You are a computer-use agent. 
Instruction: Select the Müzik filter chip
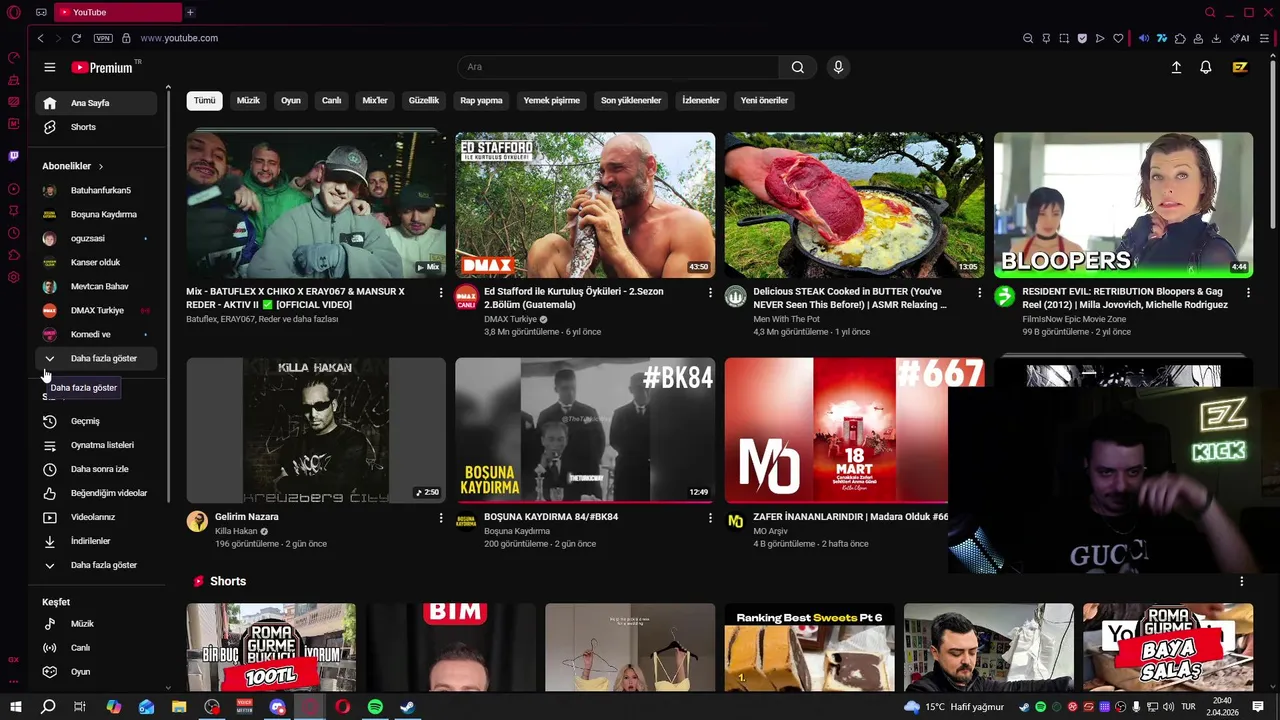pyautogui.click(x=248, y=101)
